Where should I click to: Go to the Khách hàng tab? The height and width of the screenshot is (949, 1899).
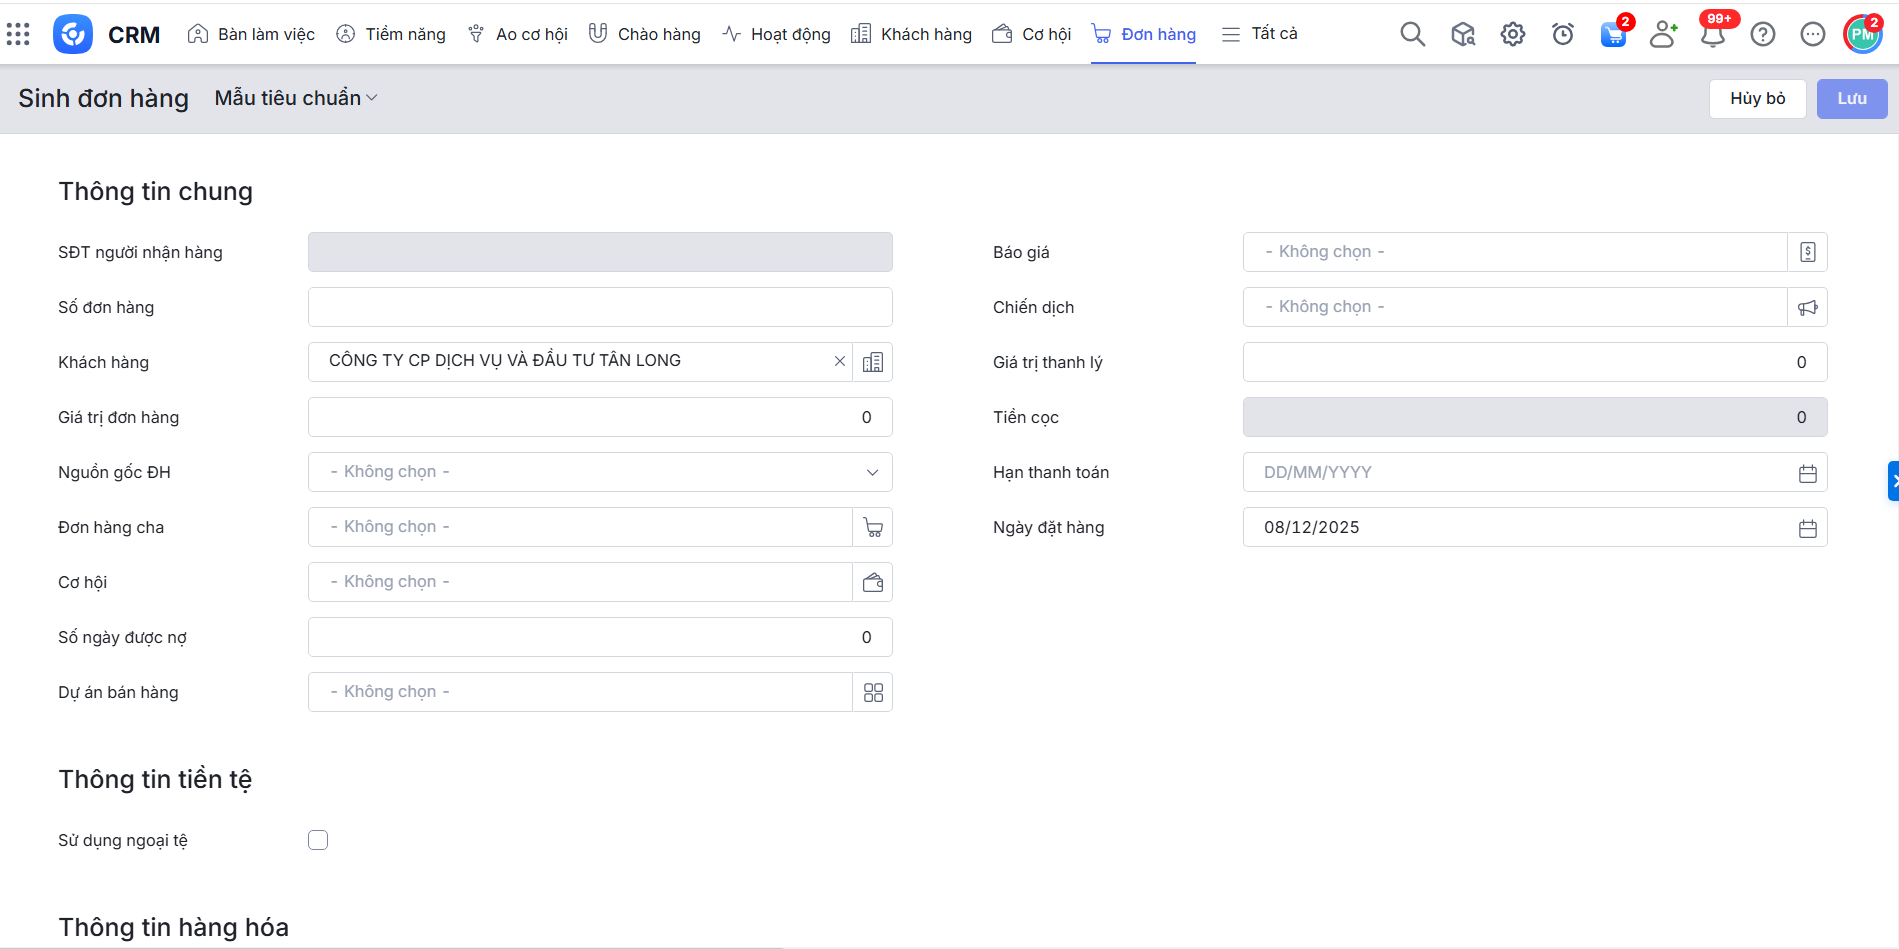[x=911, y=34]
